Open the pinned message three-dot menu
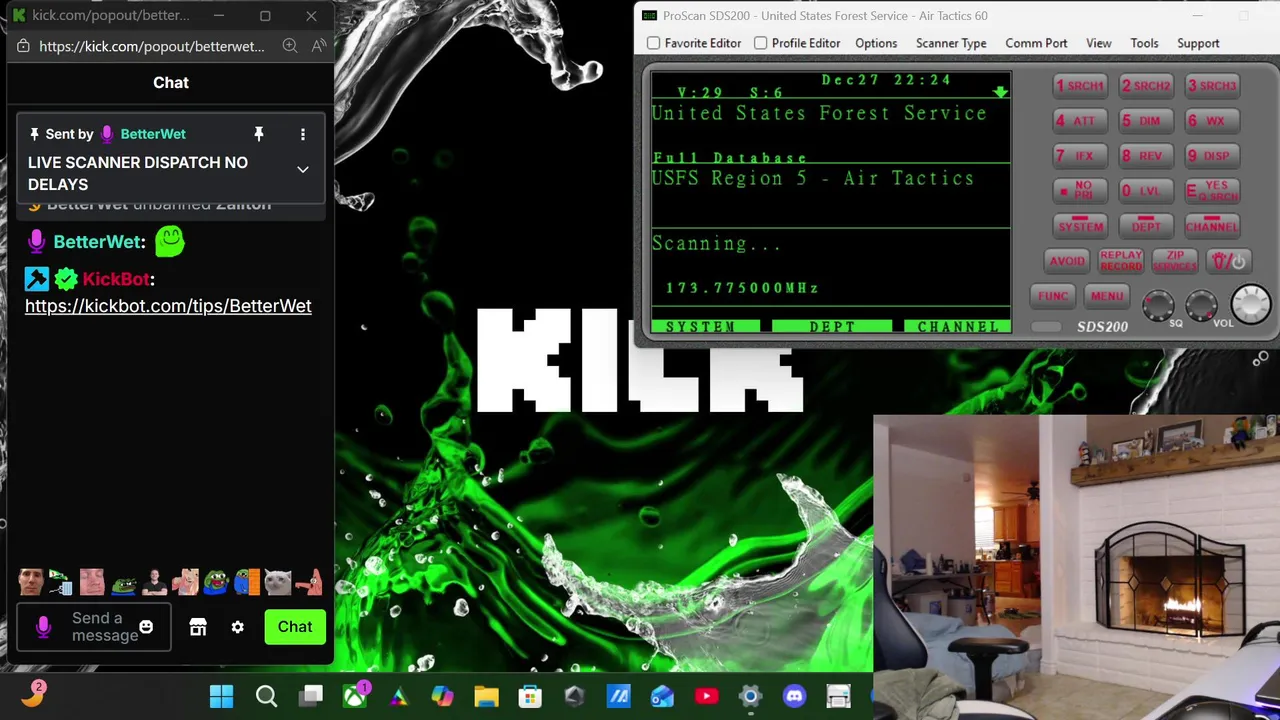Screen dimensions: 1280x720 (x=303, y=134)
